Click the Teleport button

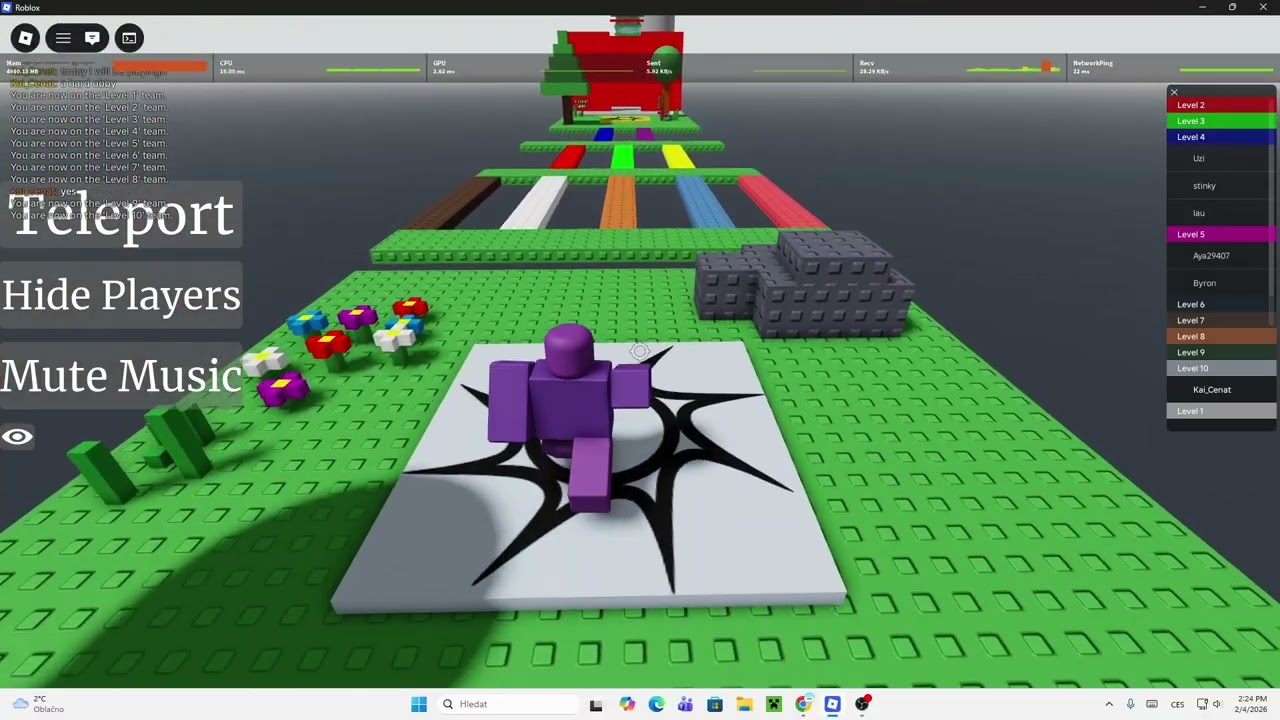[121, 214]
